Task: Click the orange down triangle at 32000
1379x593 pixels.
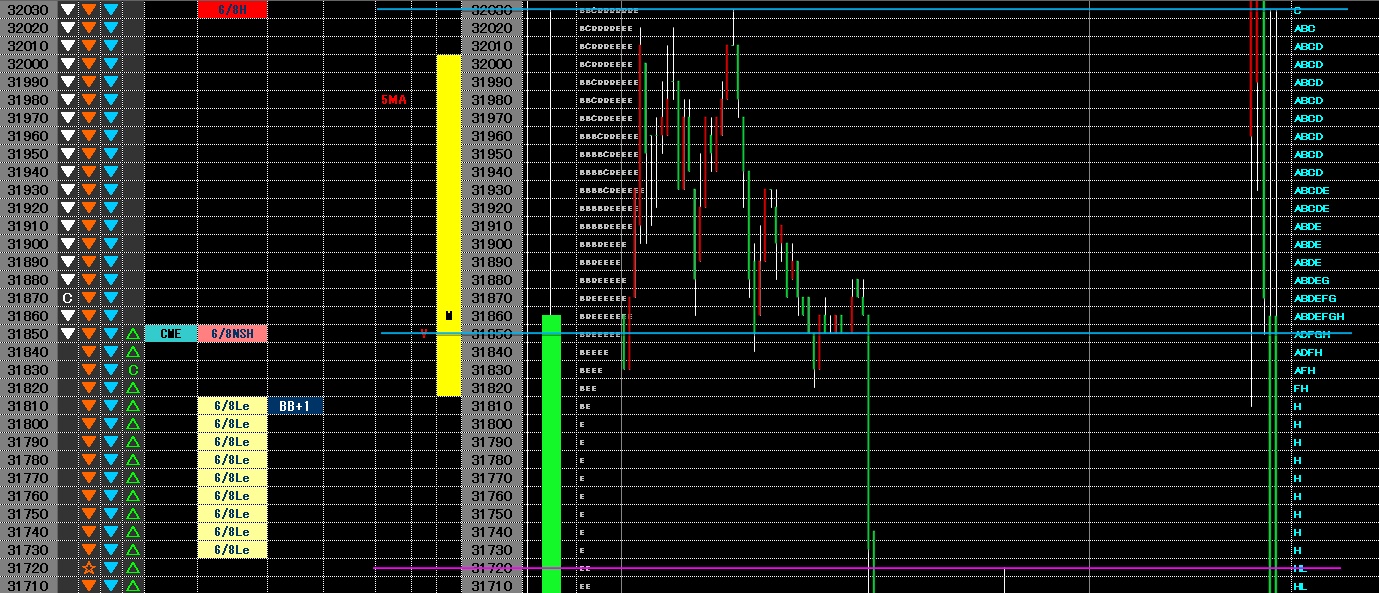Action: (89, 64)
